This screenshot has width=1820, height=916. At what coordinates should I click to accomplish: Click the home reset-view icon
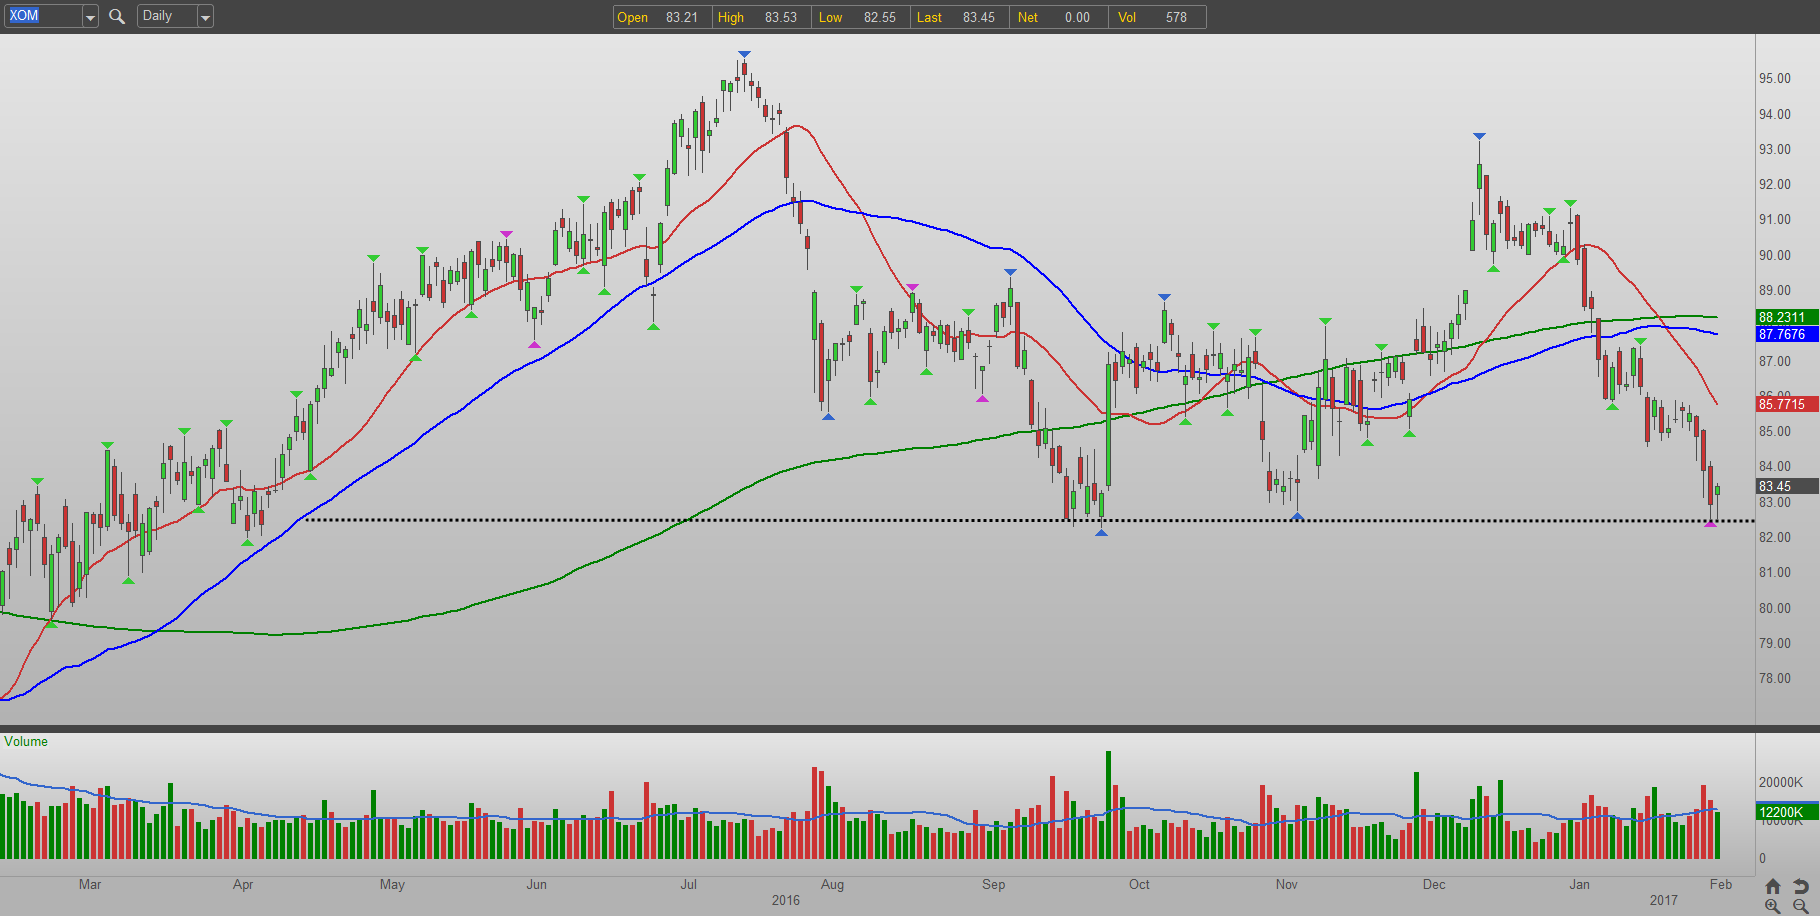point(1772,886)
